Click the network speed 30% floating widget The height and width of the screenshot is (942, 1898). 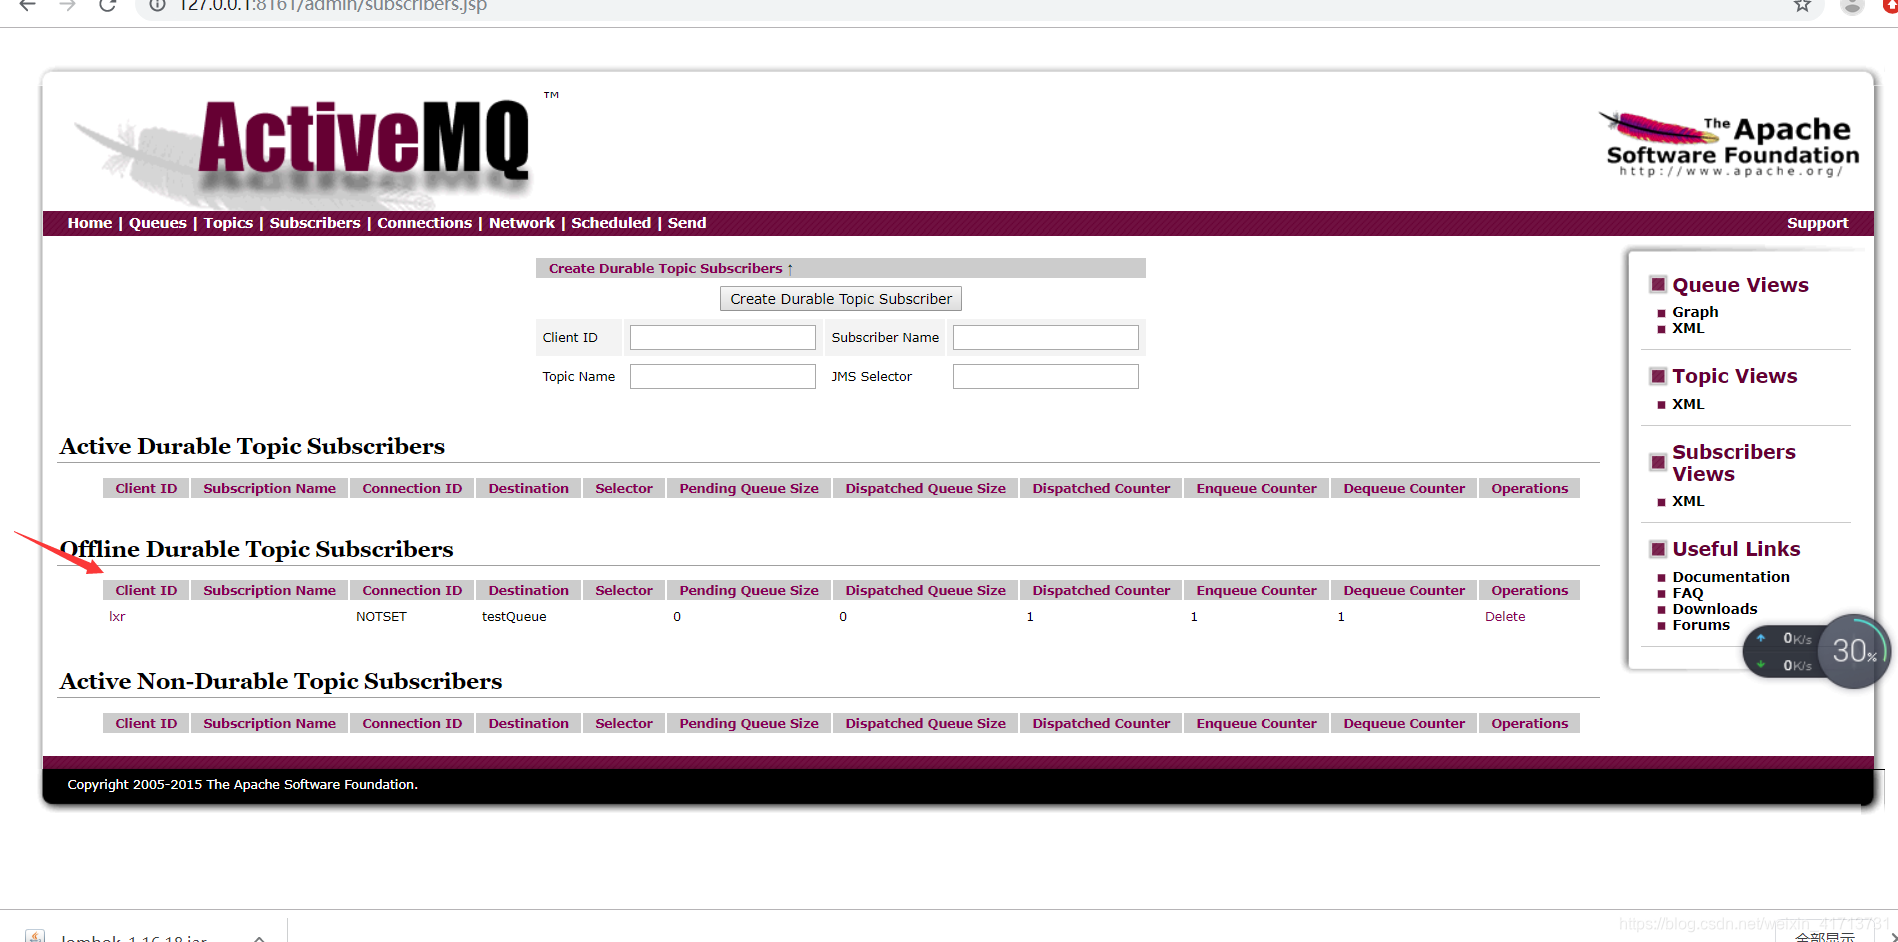1853,651
